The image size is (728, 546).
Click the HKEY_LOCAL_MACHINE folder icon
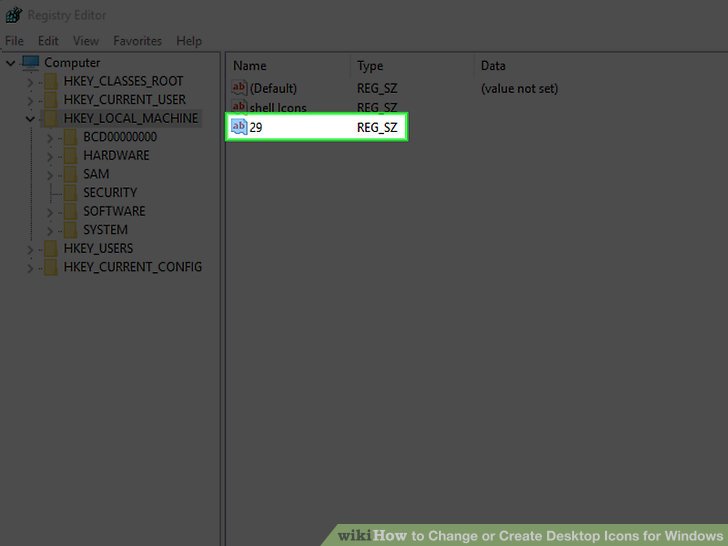[51, 118]
